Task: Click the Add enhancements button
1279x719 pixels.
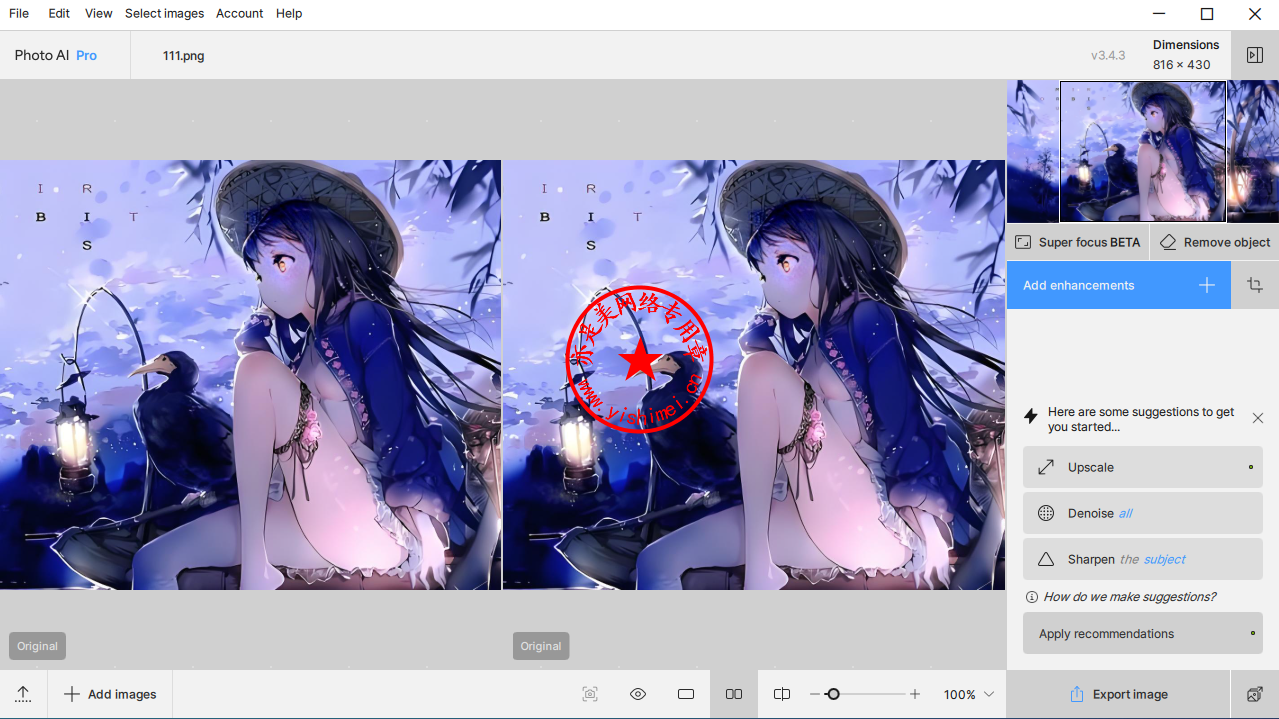Action: [x=1119, y=285]
